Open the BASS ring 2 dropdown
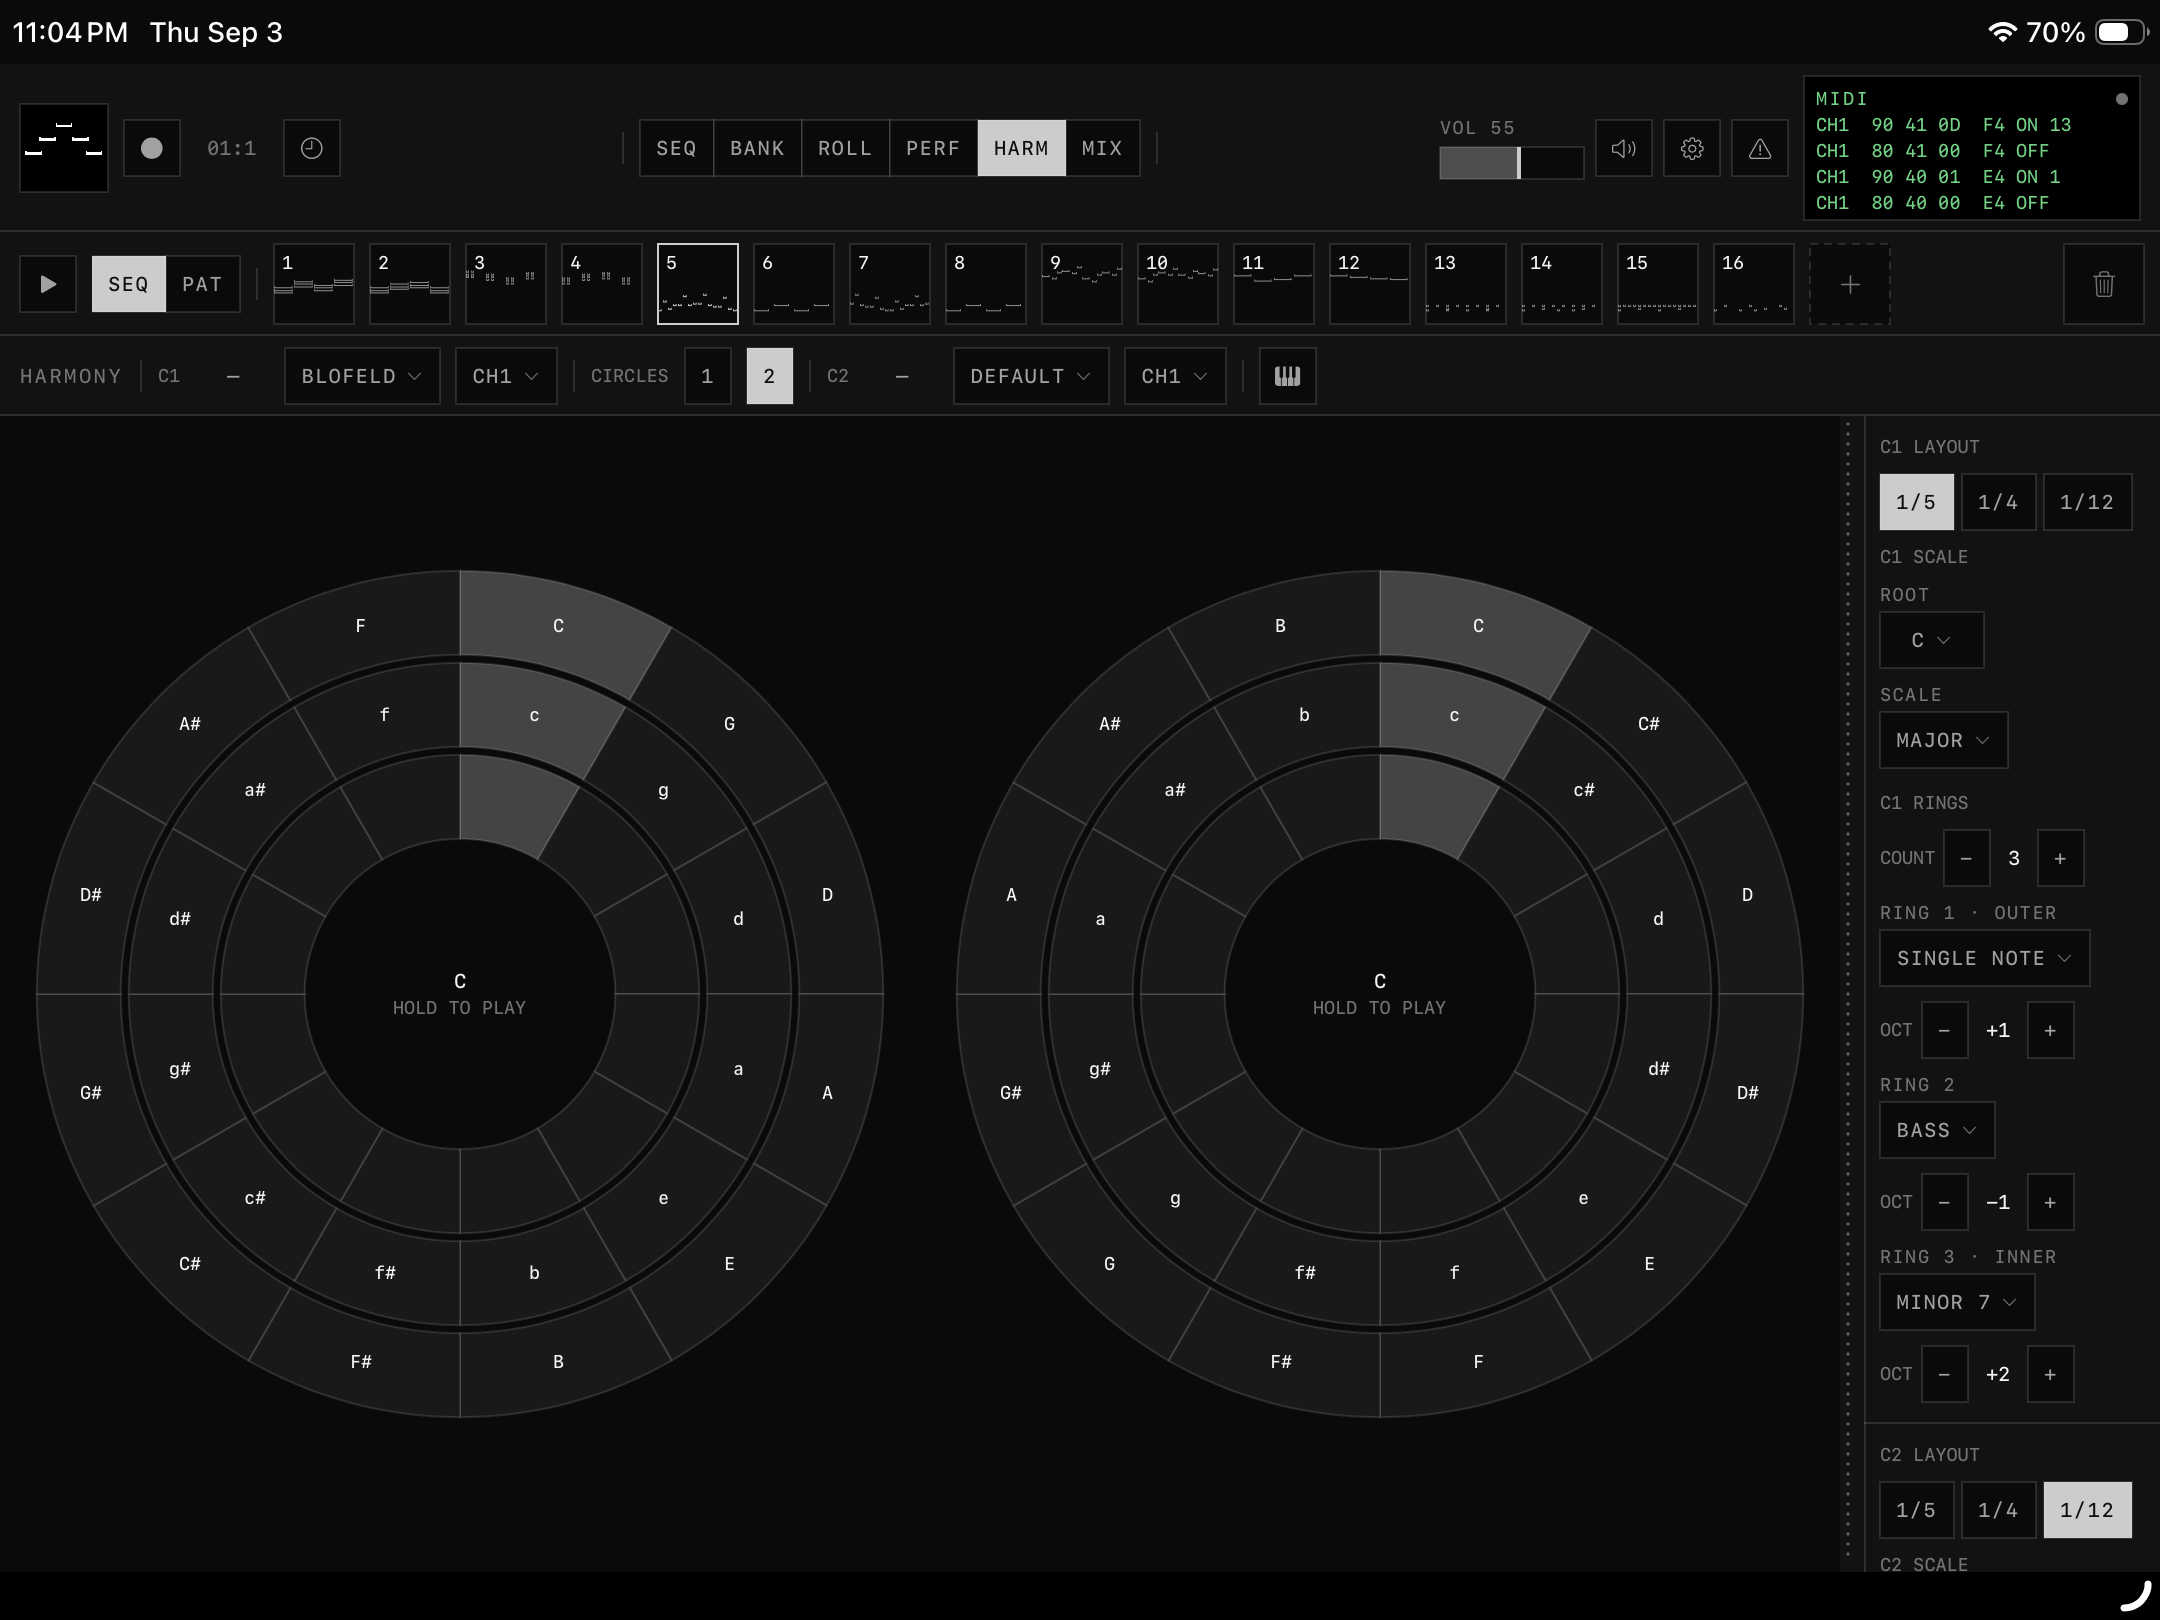Screen dimensions: 2160x1620 click(1938, 1130)
